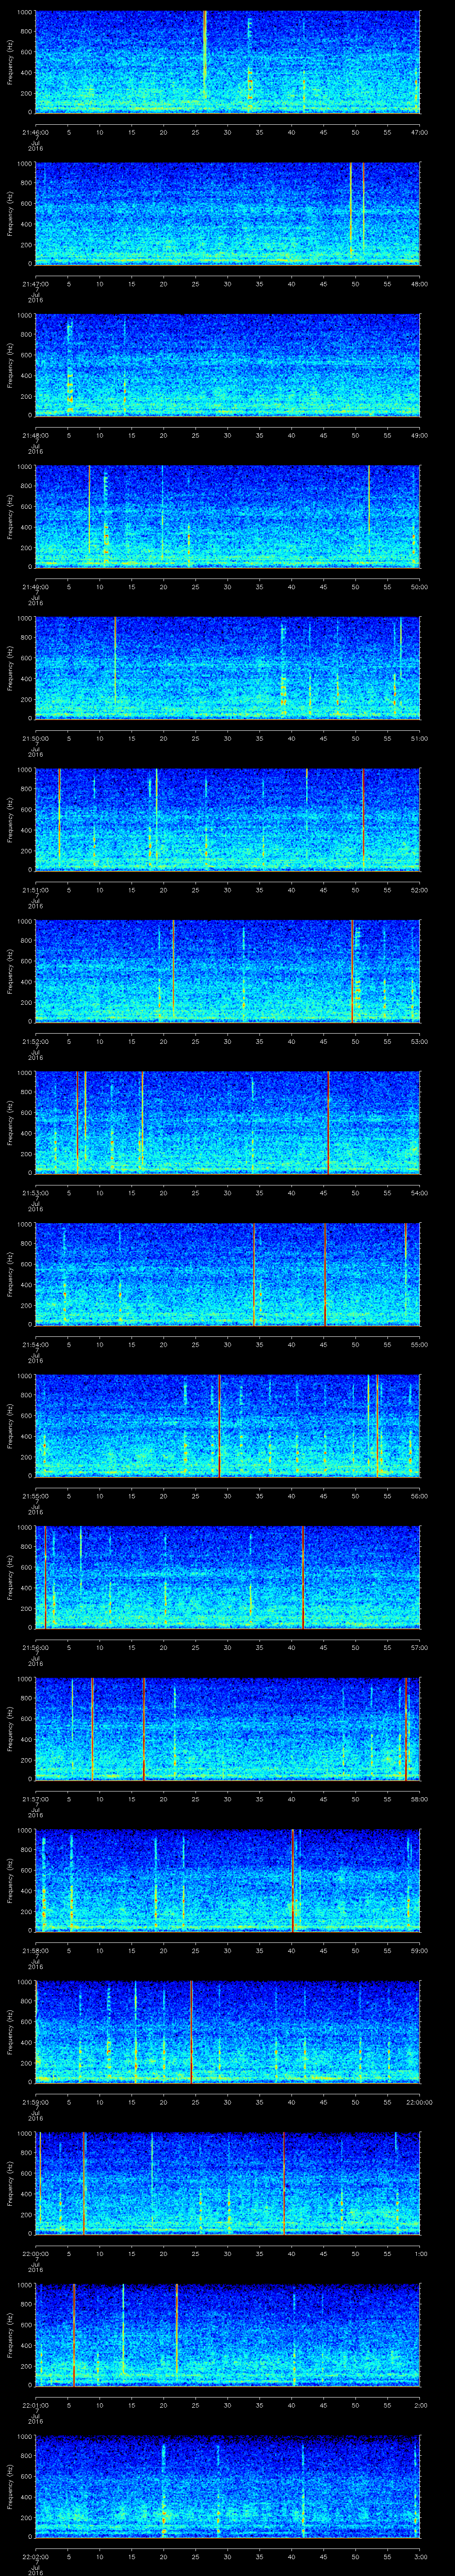Screen dimensions: 455x2576
Task: Select the spectrogram panel starting at 21:54:00
Action: click(x=228, y=1274)
